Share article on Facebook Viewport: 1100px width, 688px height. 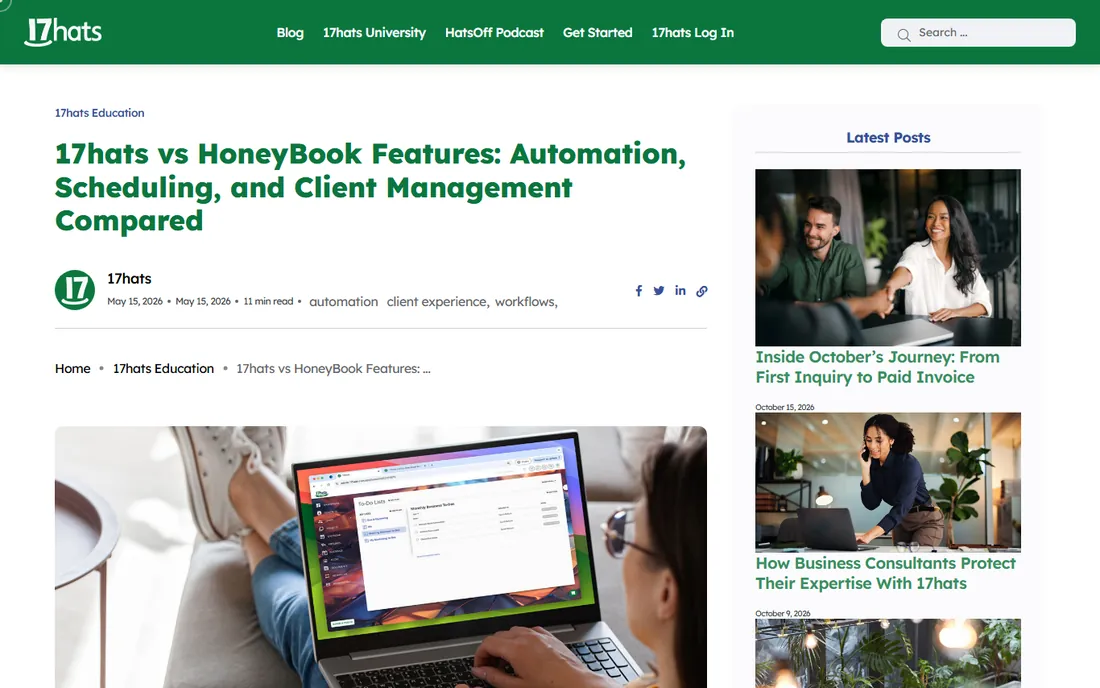coord(638,291)
